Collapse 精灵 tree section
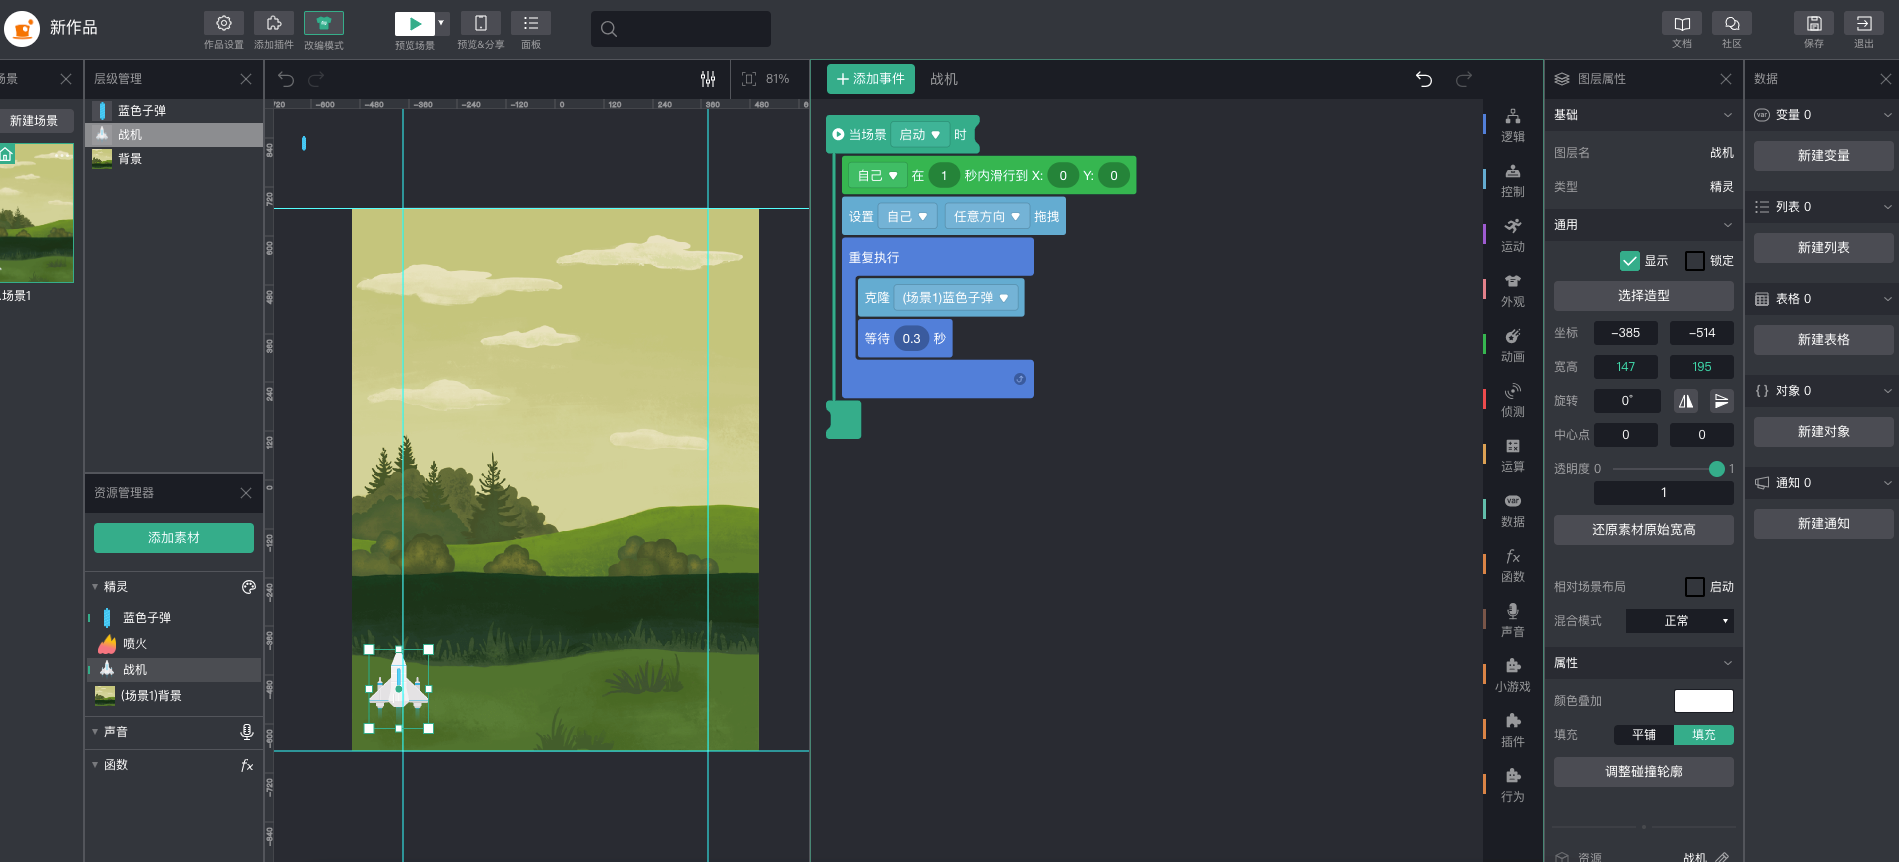This screenshot has width=1899, height=862. click(95, 587)
